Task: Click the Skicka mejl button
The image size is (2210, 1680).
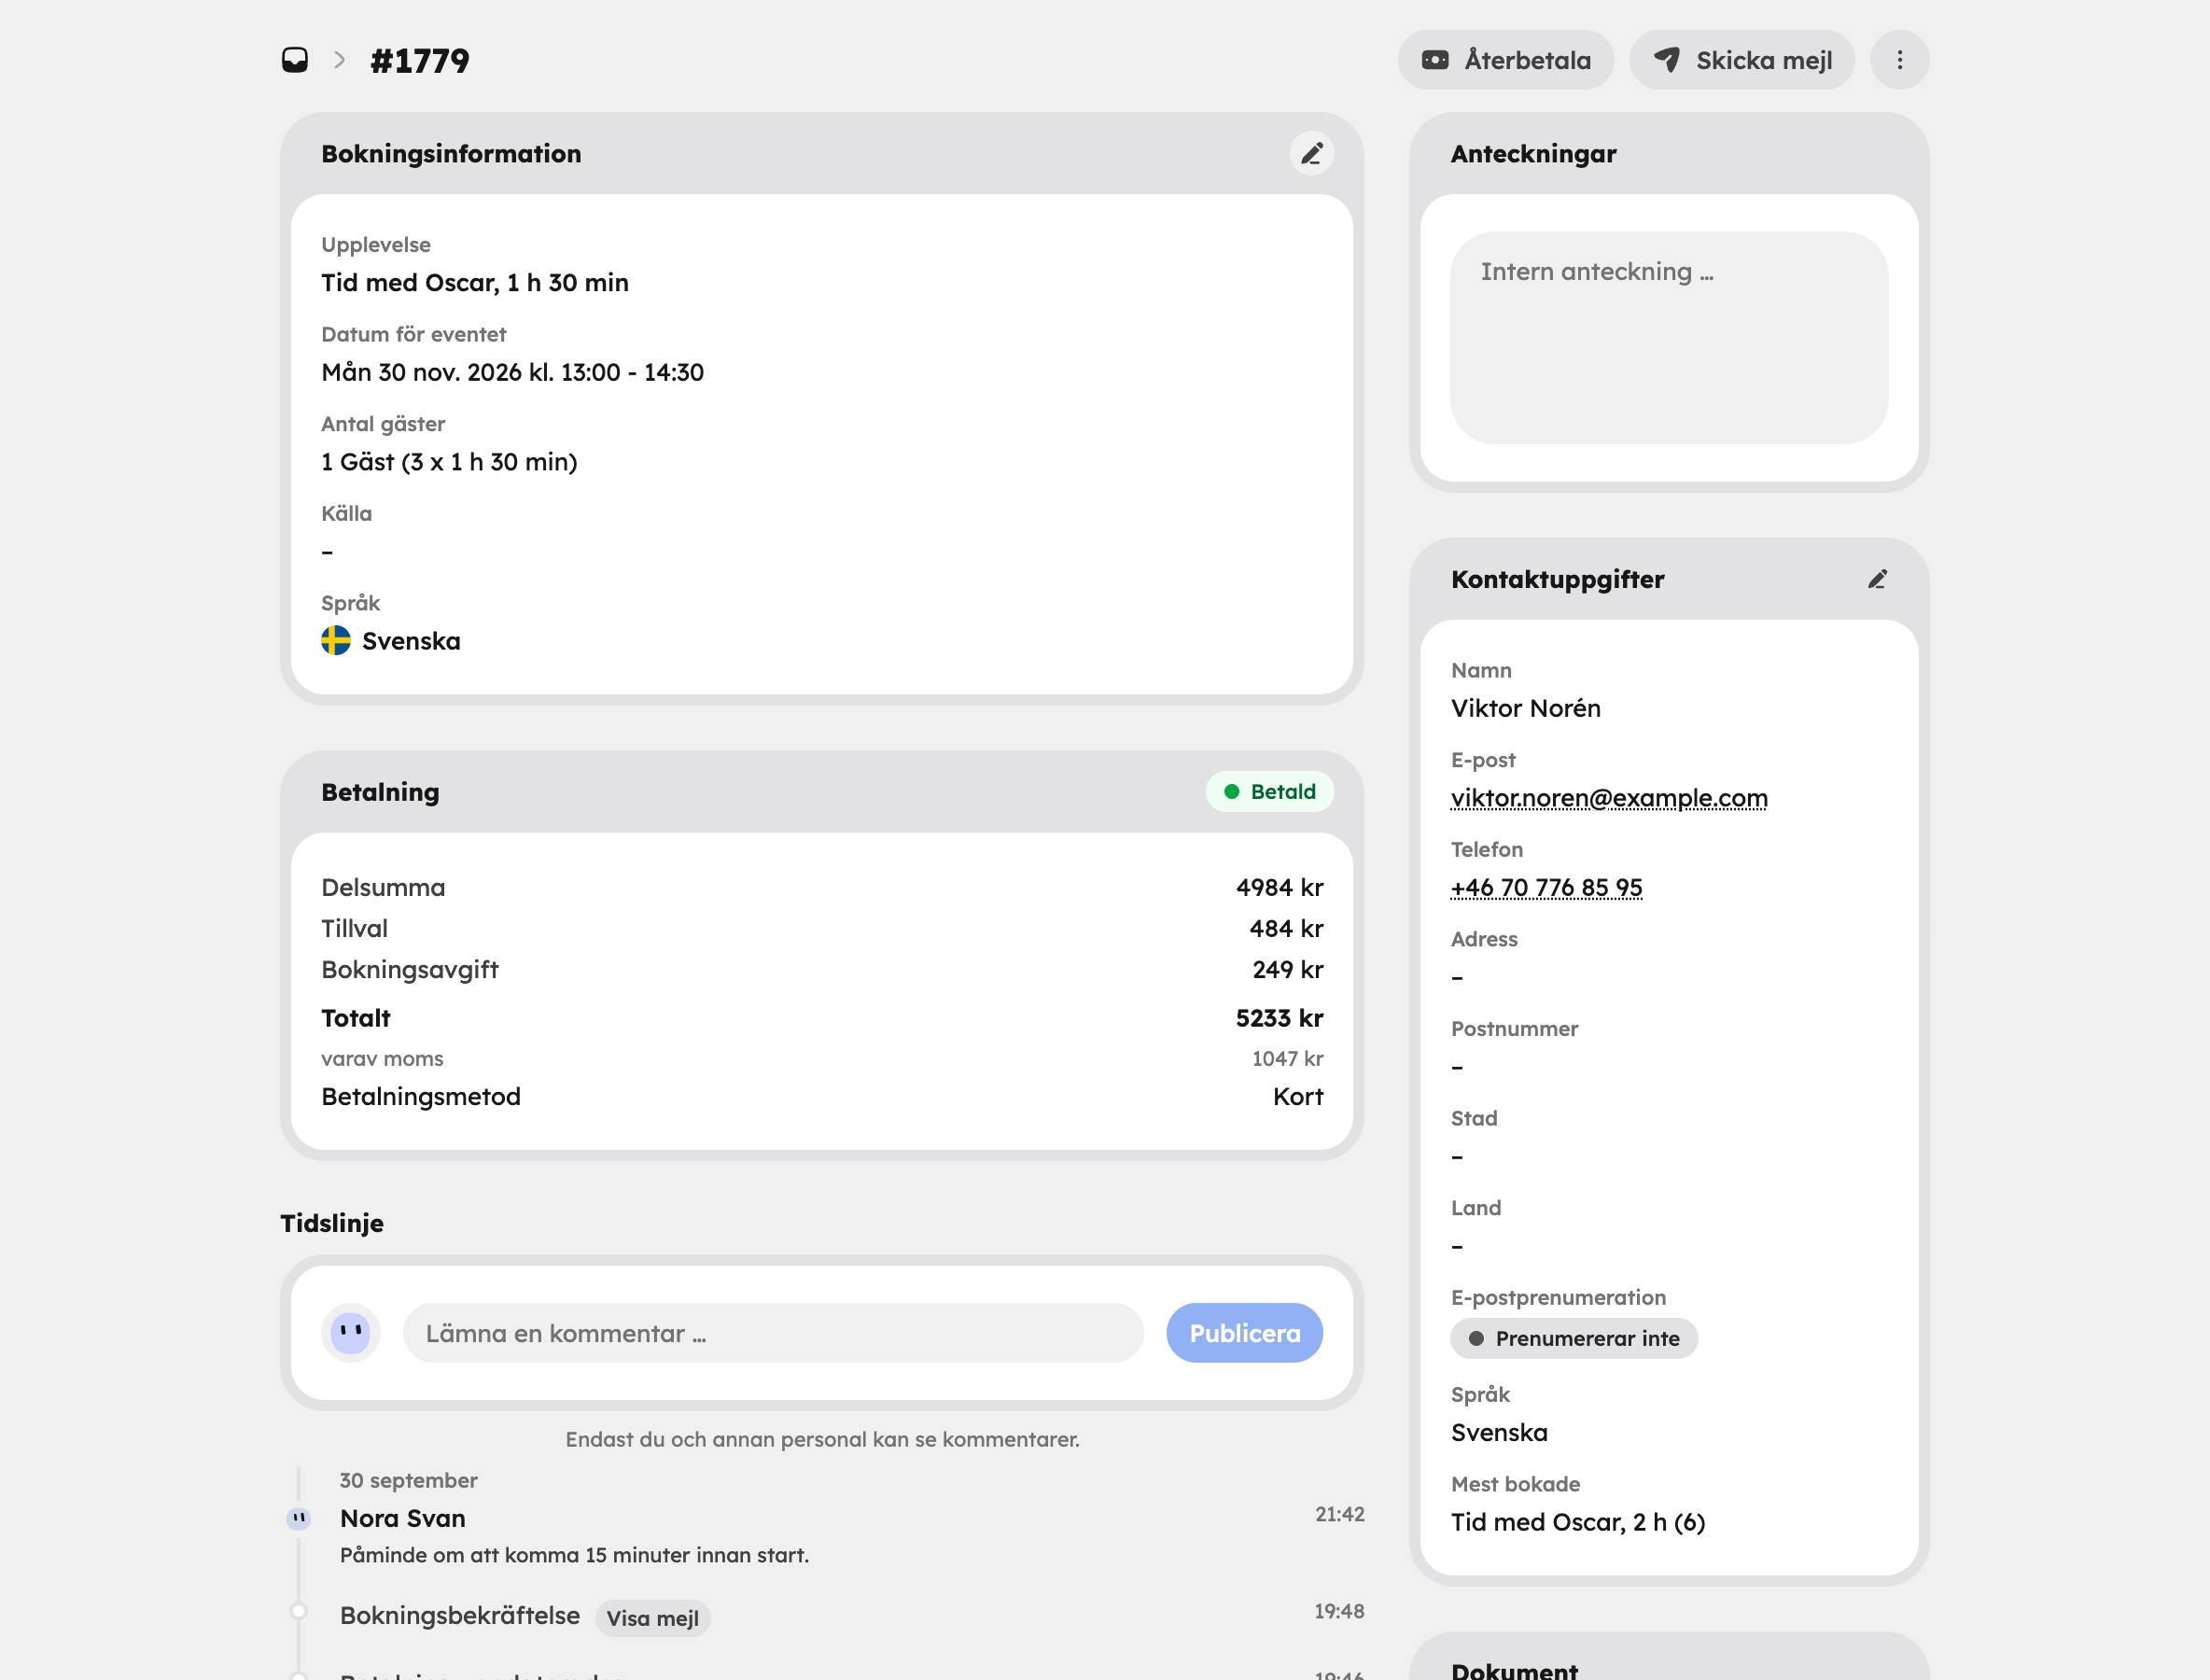Action: click(1742, 60)
